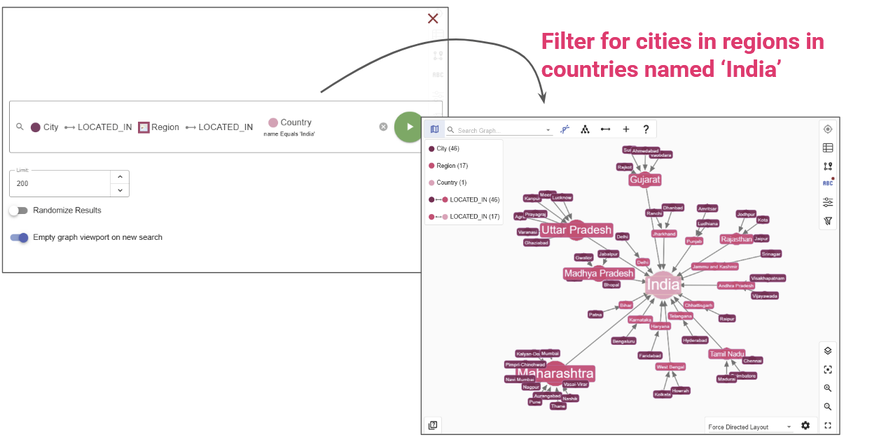Viewport: 872px width, 442px height.
Task: Toggle the map legend panel icon
Action: point(434,130)
